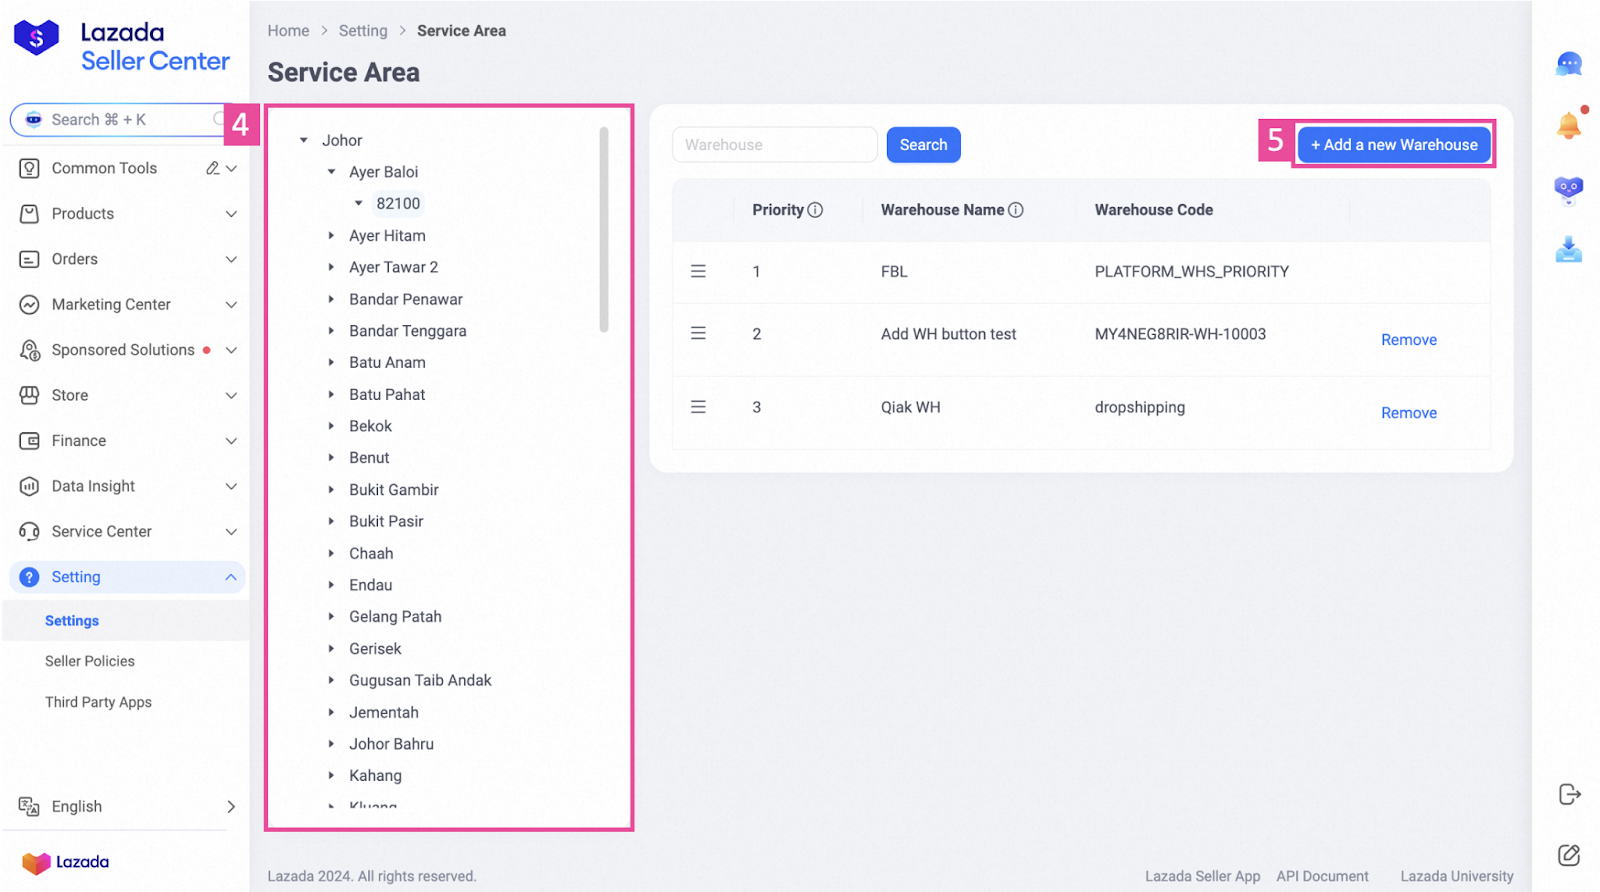Focus the Warehouse search input field
This screenshot has width=1600, height=892.
click(774, 145)
